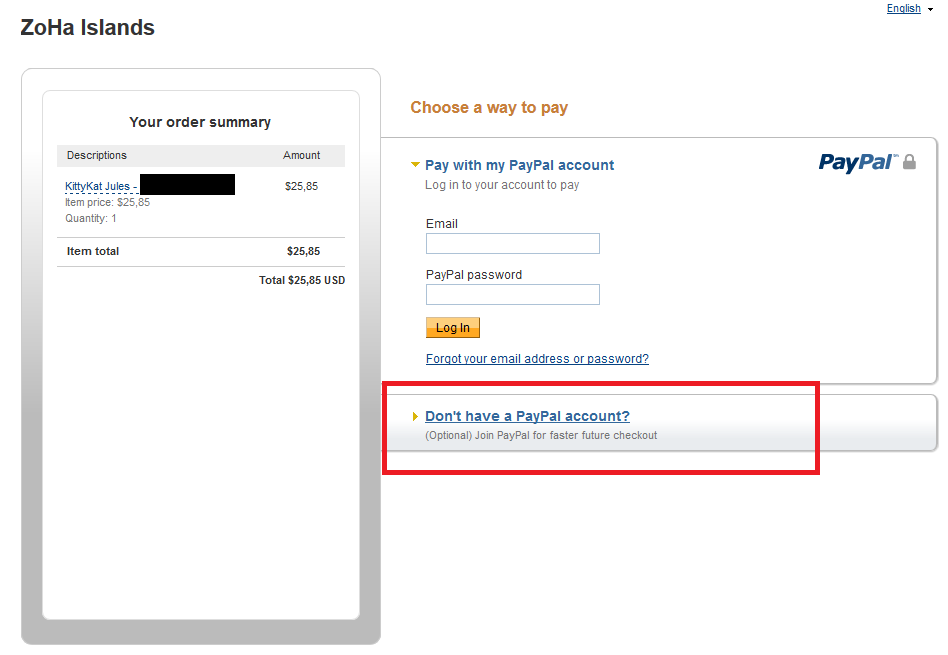
Task: Open the Don't have a PayPal account link
Action: point(527,416)
